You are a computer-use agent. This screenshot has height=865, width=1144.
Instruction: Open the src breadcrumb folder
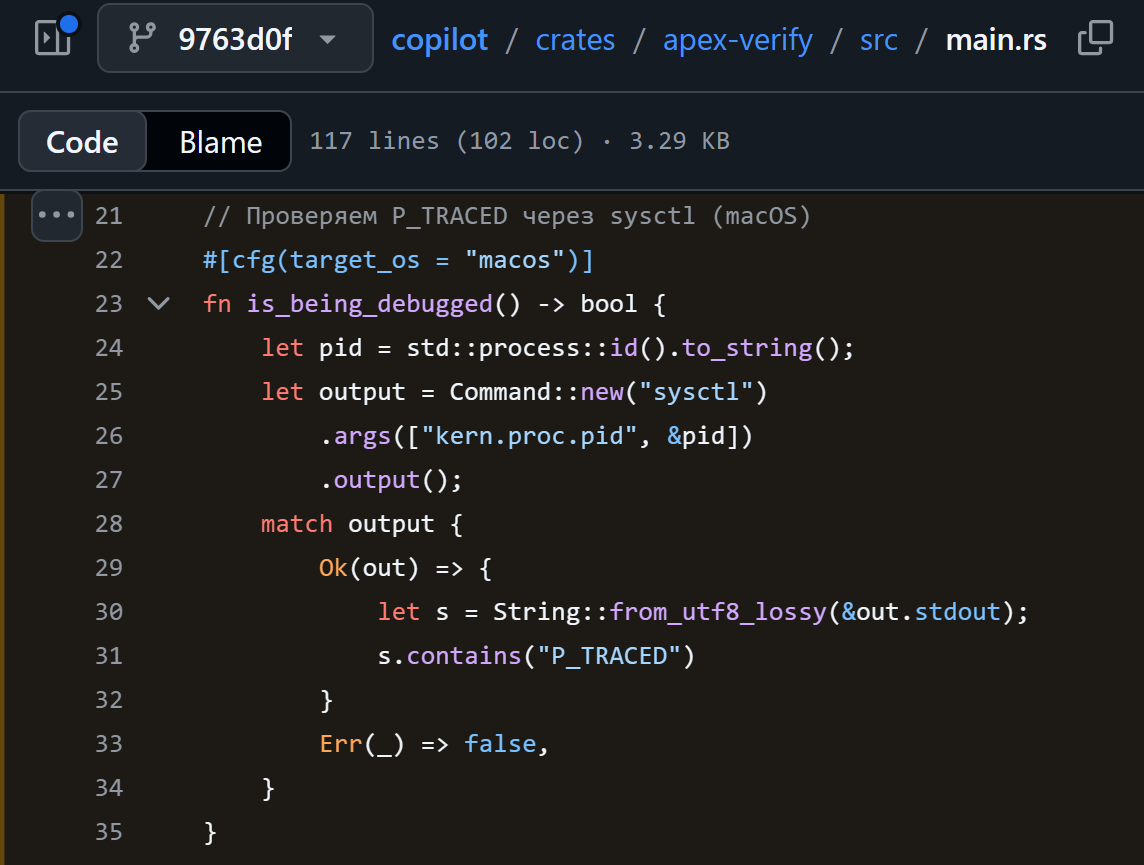click(878, 40)
